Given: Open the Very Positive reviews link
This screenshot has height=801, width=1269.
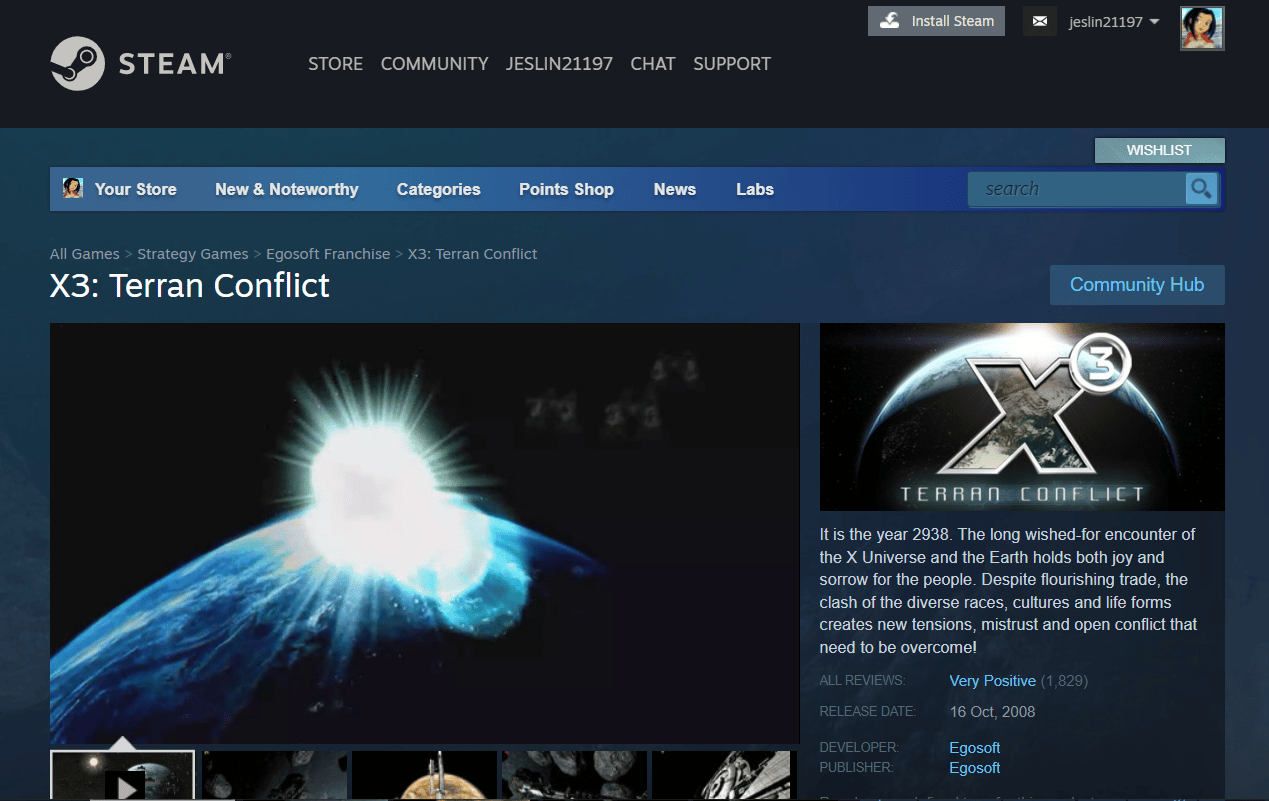Looking at the screenshot, I should click(992, 681).
